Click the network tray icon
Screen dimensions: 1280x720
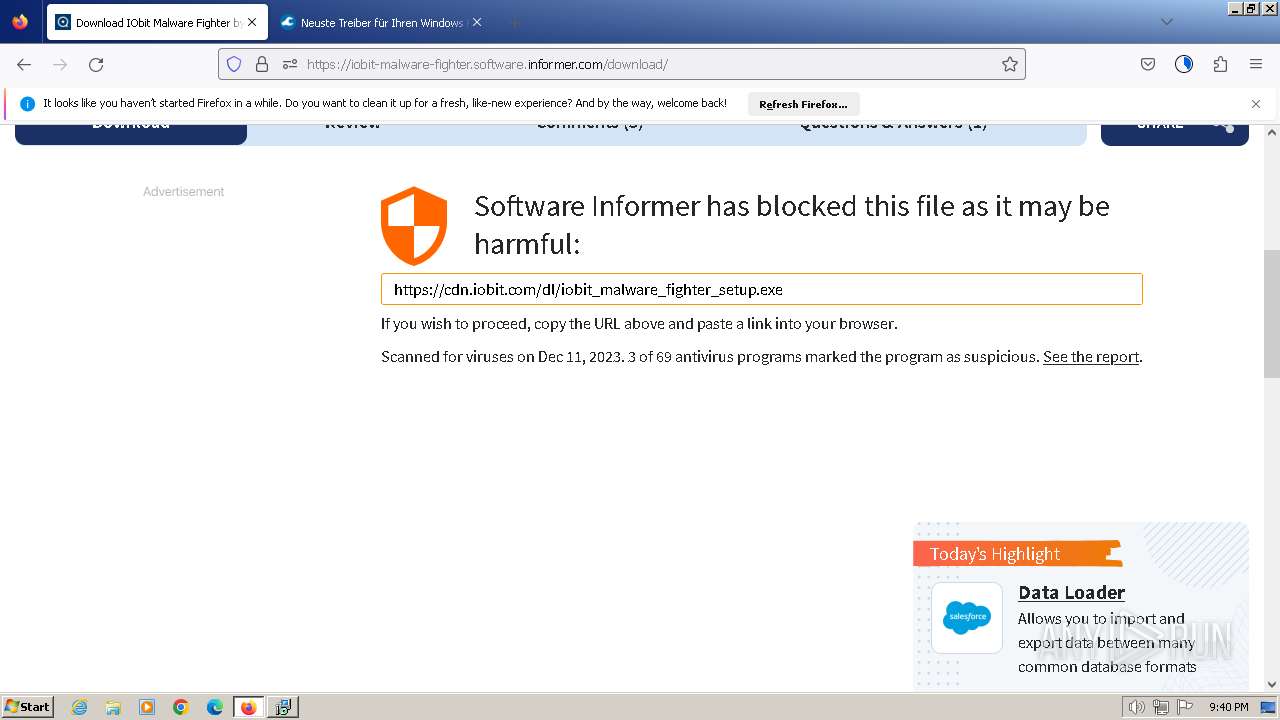coord(1161,707)
